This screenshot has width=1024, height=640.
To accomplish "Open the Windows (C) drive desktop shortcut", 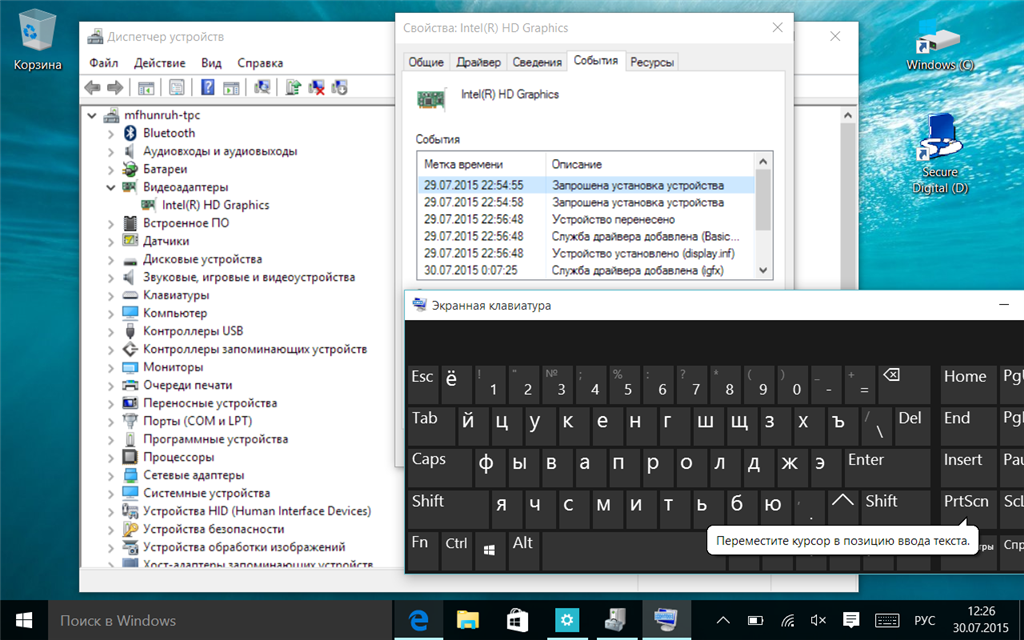I will tap(940, 46).
